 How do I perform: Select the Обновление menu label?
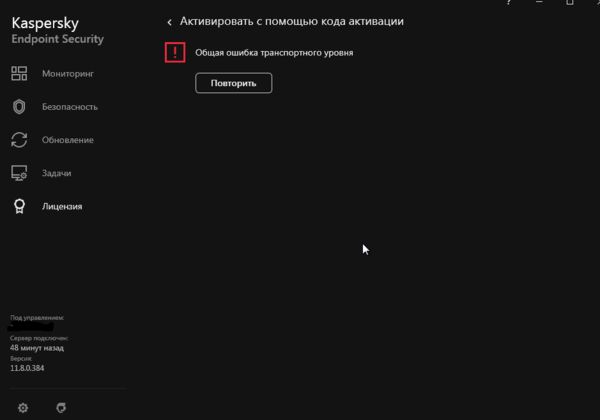(68, 140)
